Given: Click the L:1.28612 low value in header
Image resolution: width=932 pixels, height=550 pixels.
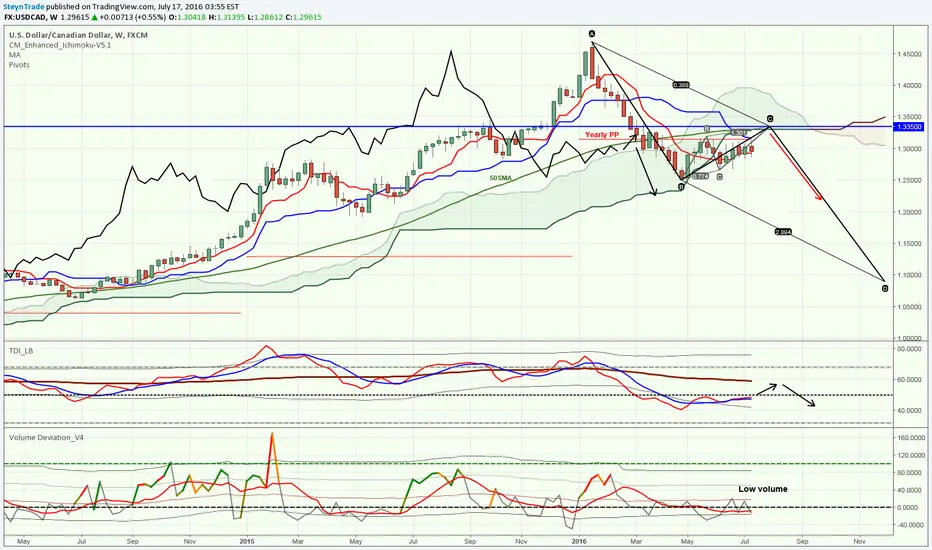Looking at the screenshot, I should (265, 17).
